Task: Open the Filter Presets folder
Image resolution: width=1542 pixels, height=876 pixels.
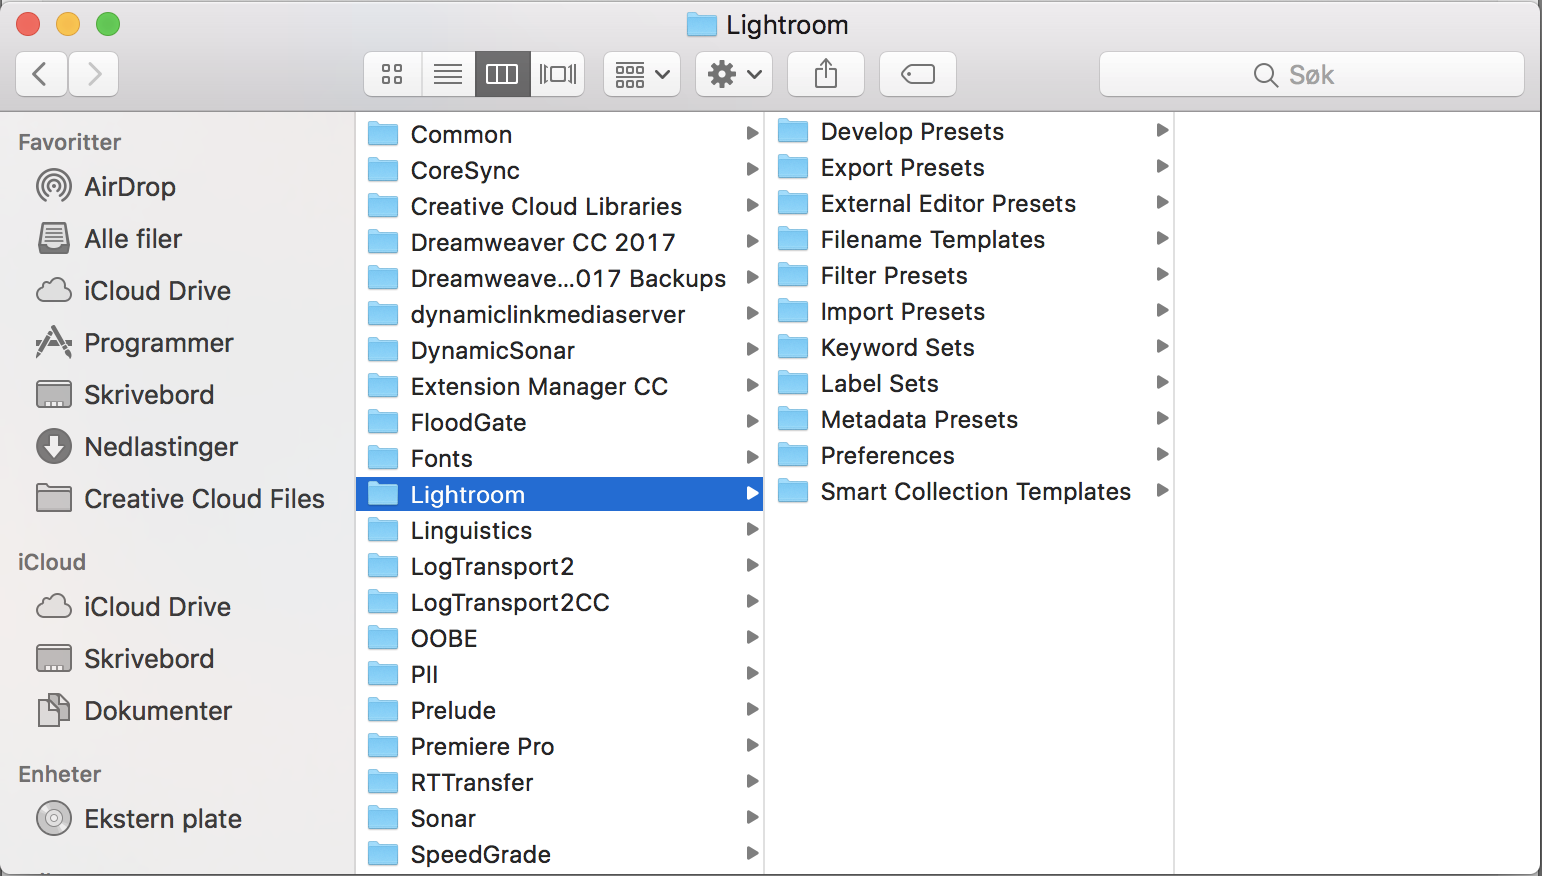Action: point(969,275)
